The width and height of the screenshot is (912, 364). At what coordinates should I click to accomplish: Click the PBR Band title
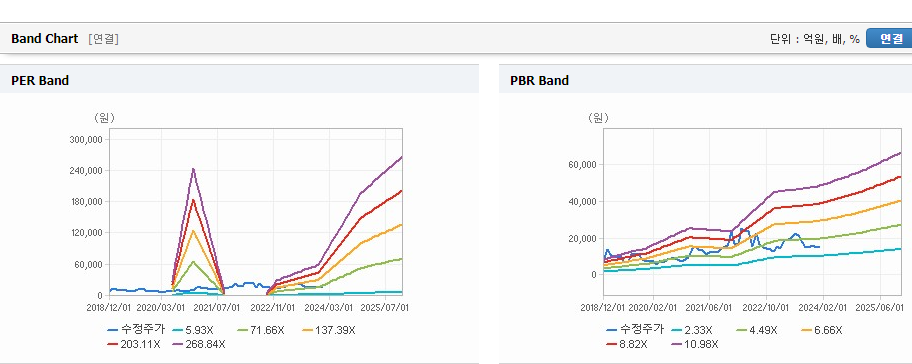click(x=539, y=80)
